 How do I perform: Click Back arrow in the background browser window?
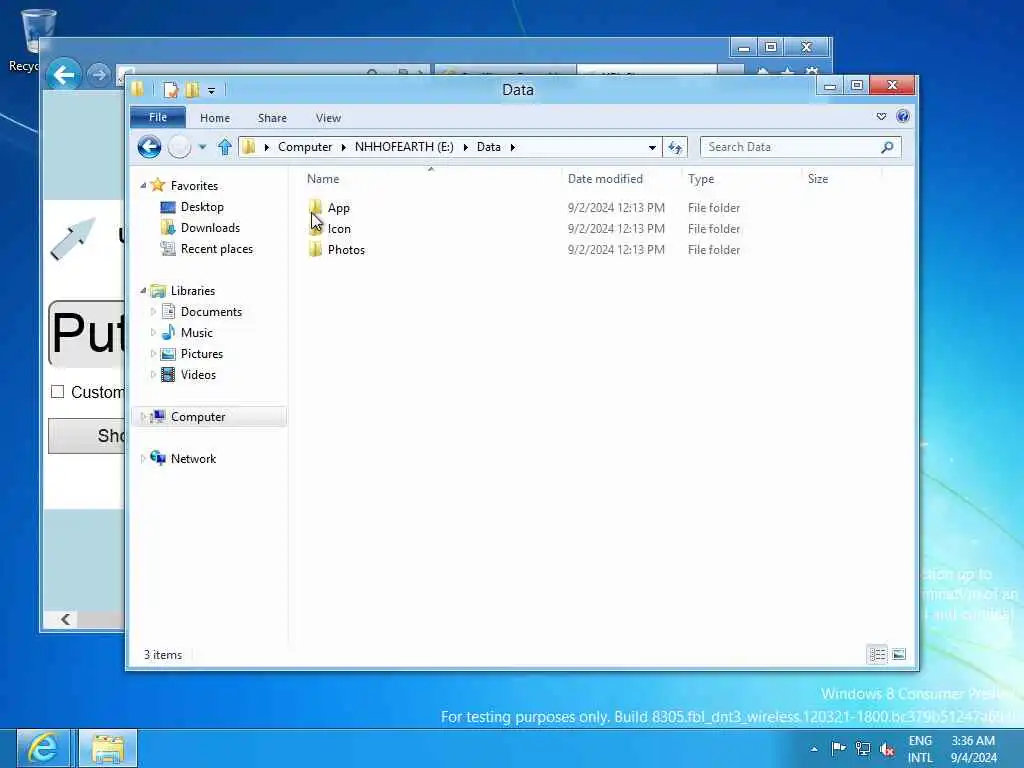[x=63, y=74]
